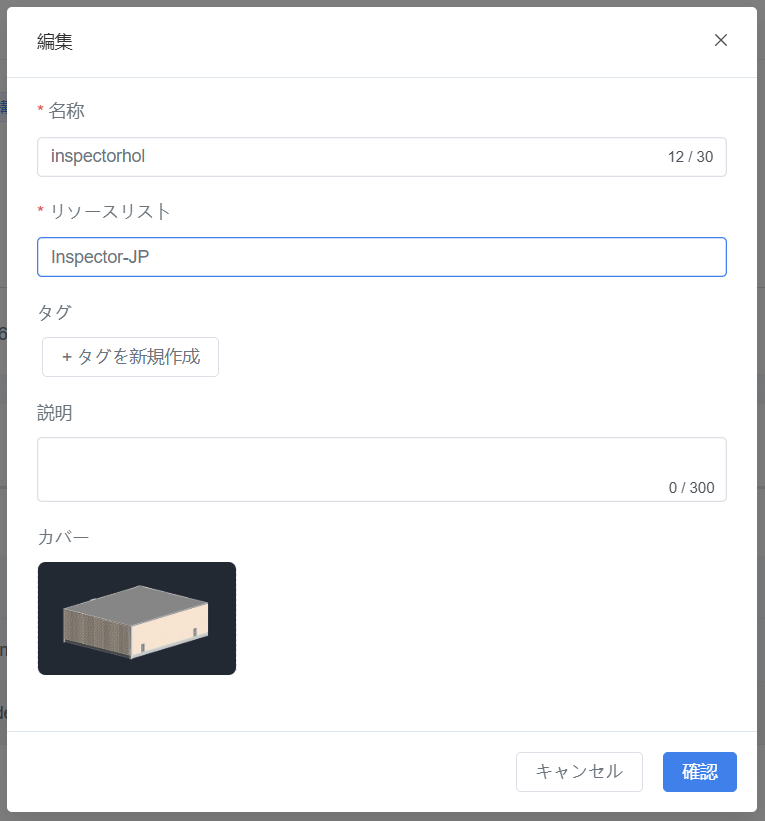Close the 編集 dialog with X icon
This screenshot has width=765, height=821.
point(720,40)
